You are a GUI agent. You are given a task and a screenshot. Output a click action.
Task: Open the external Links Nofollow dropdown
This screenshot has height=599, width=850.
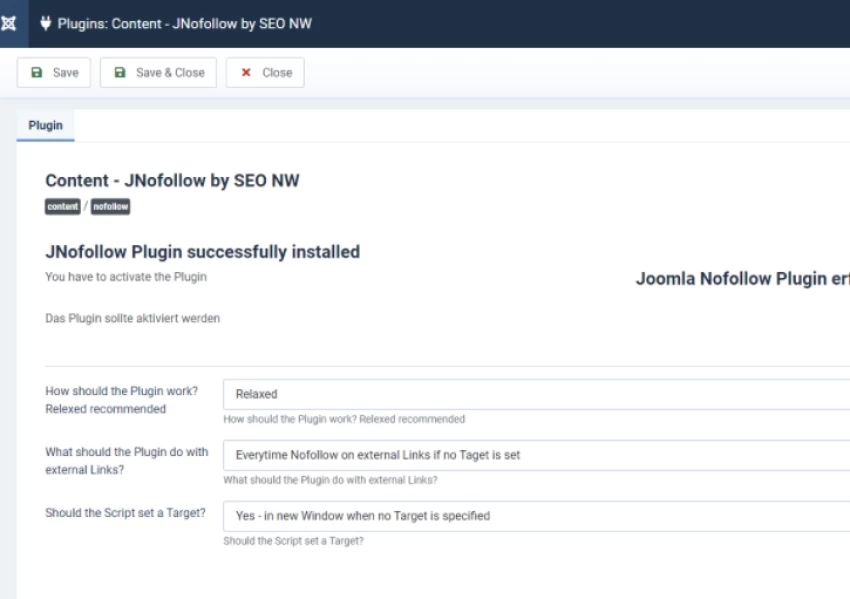click(537, 455)
